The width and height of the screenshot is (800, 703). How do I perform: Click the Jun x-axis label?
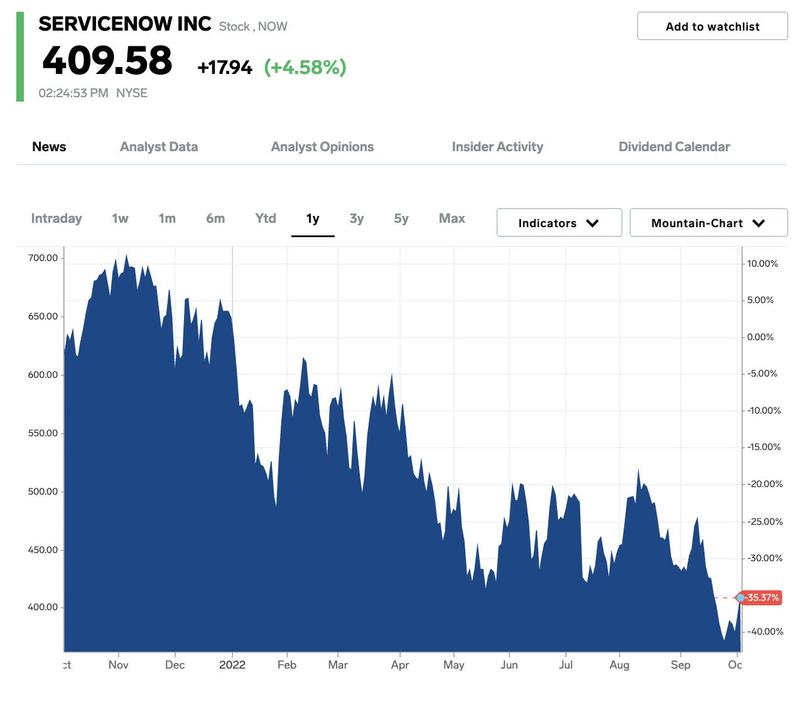click(509, 665)
